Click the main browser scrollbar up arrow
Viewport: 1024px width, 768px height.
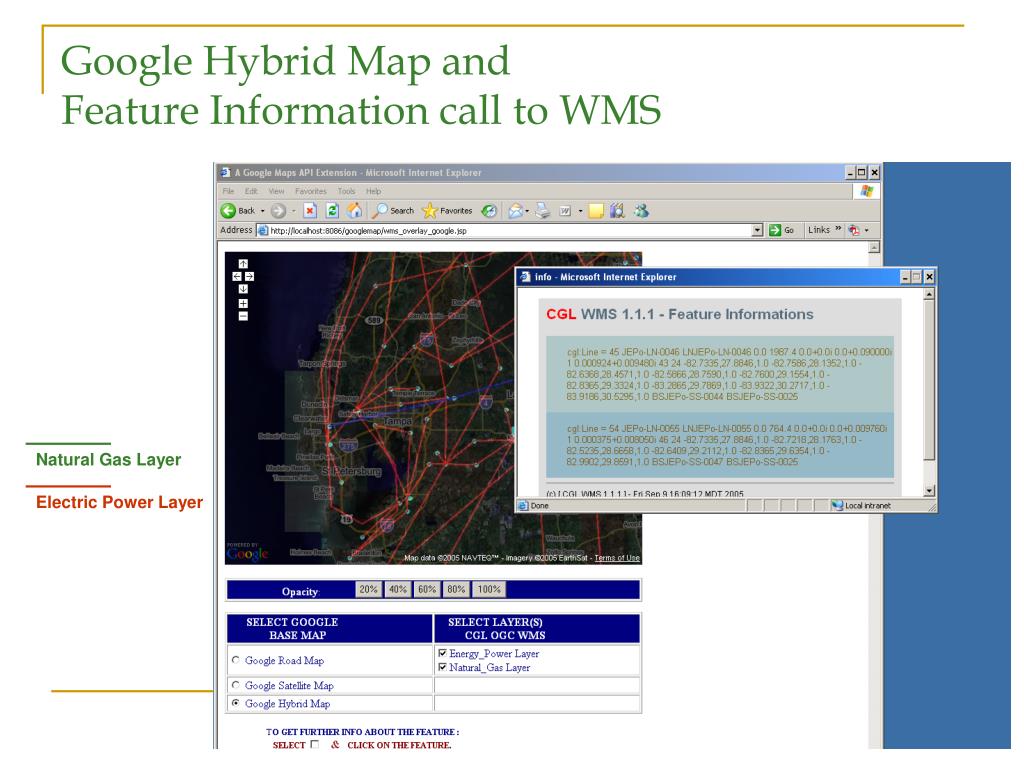pos(874,247)
